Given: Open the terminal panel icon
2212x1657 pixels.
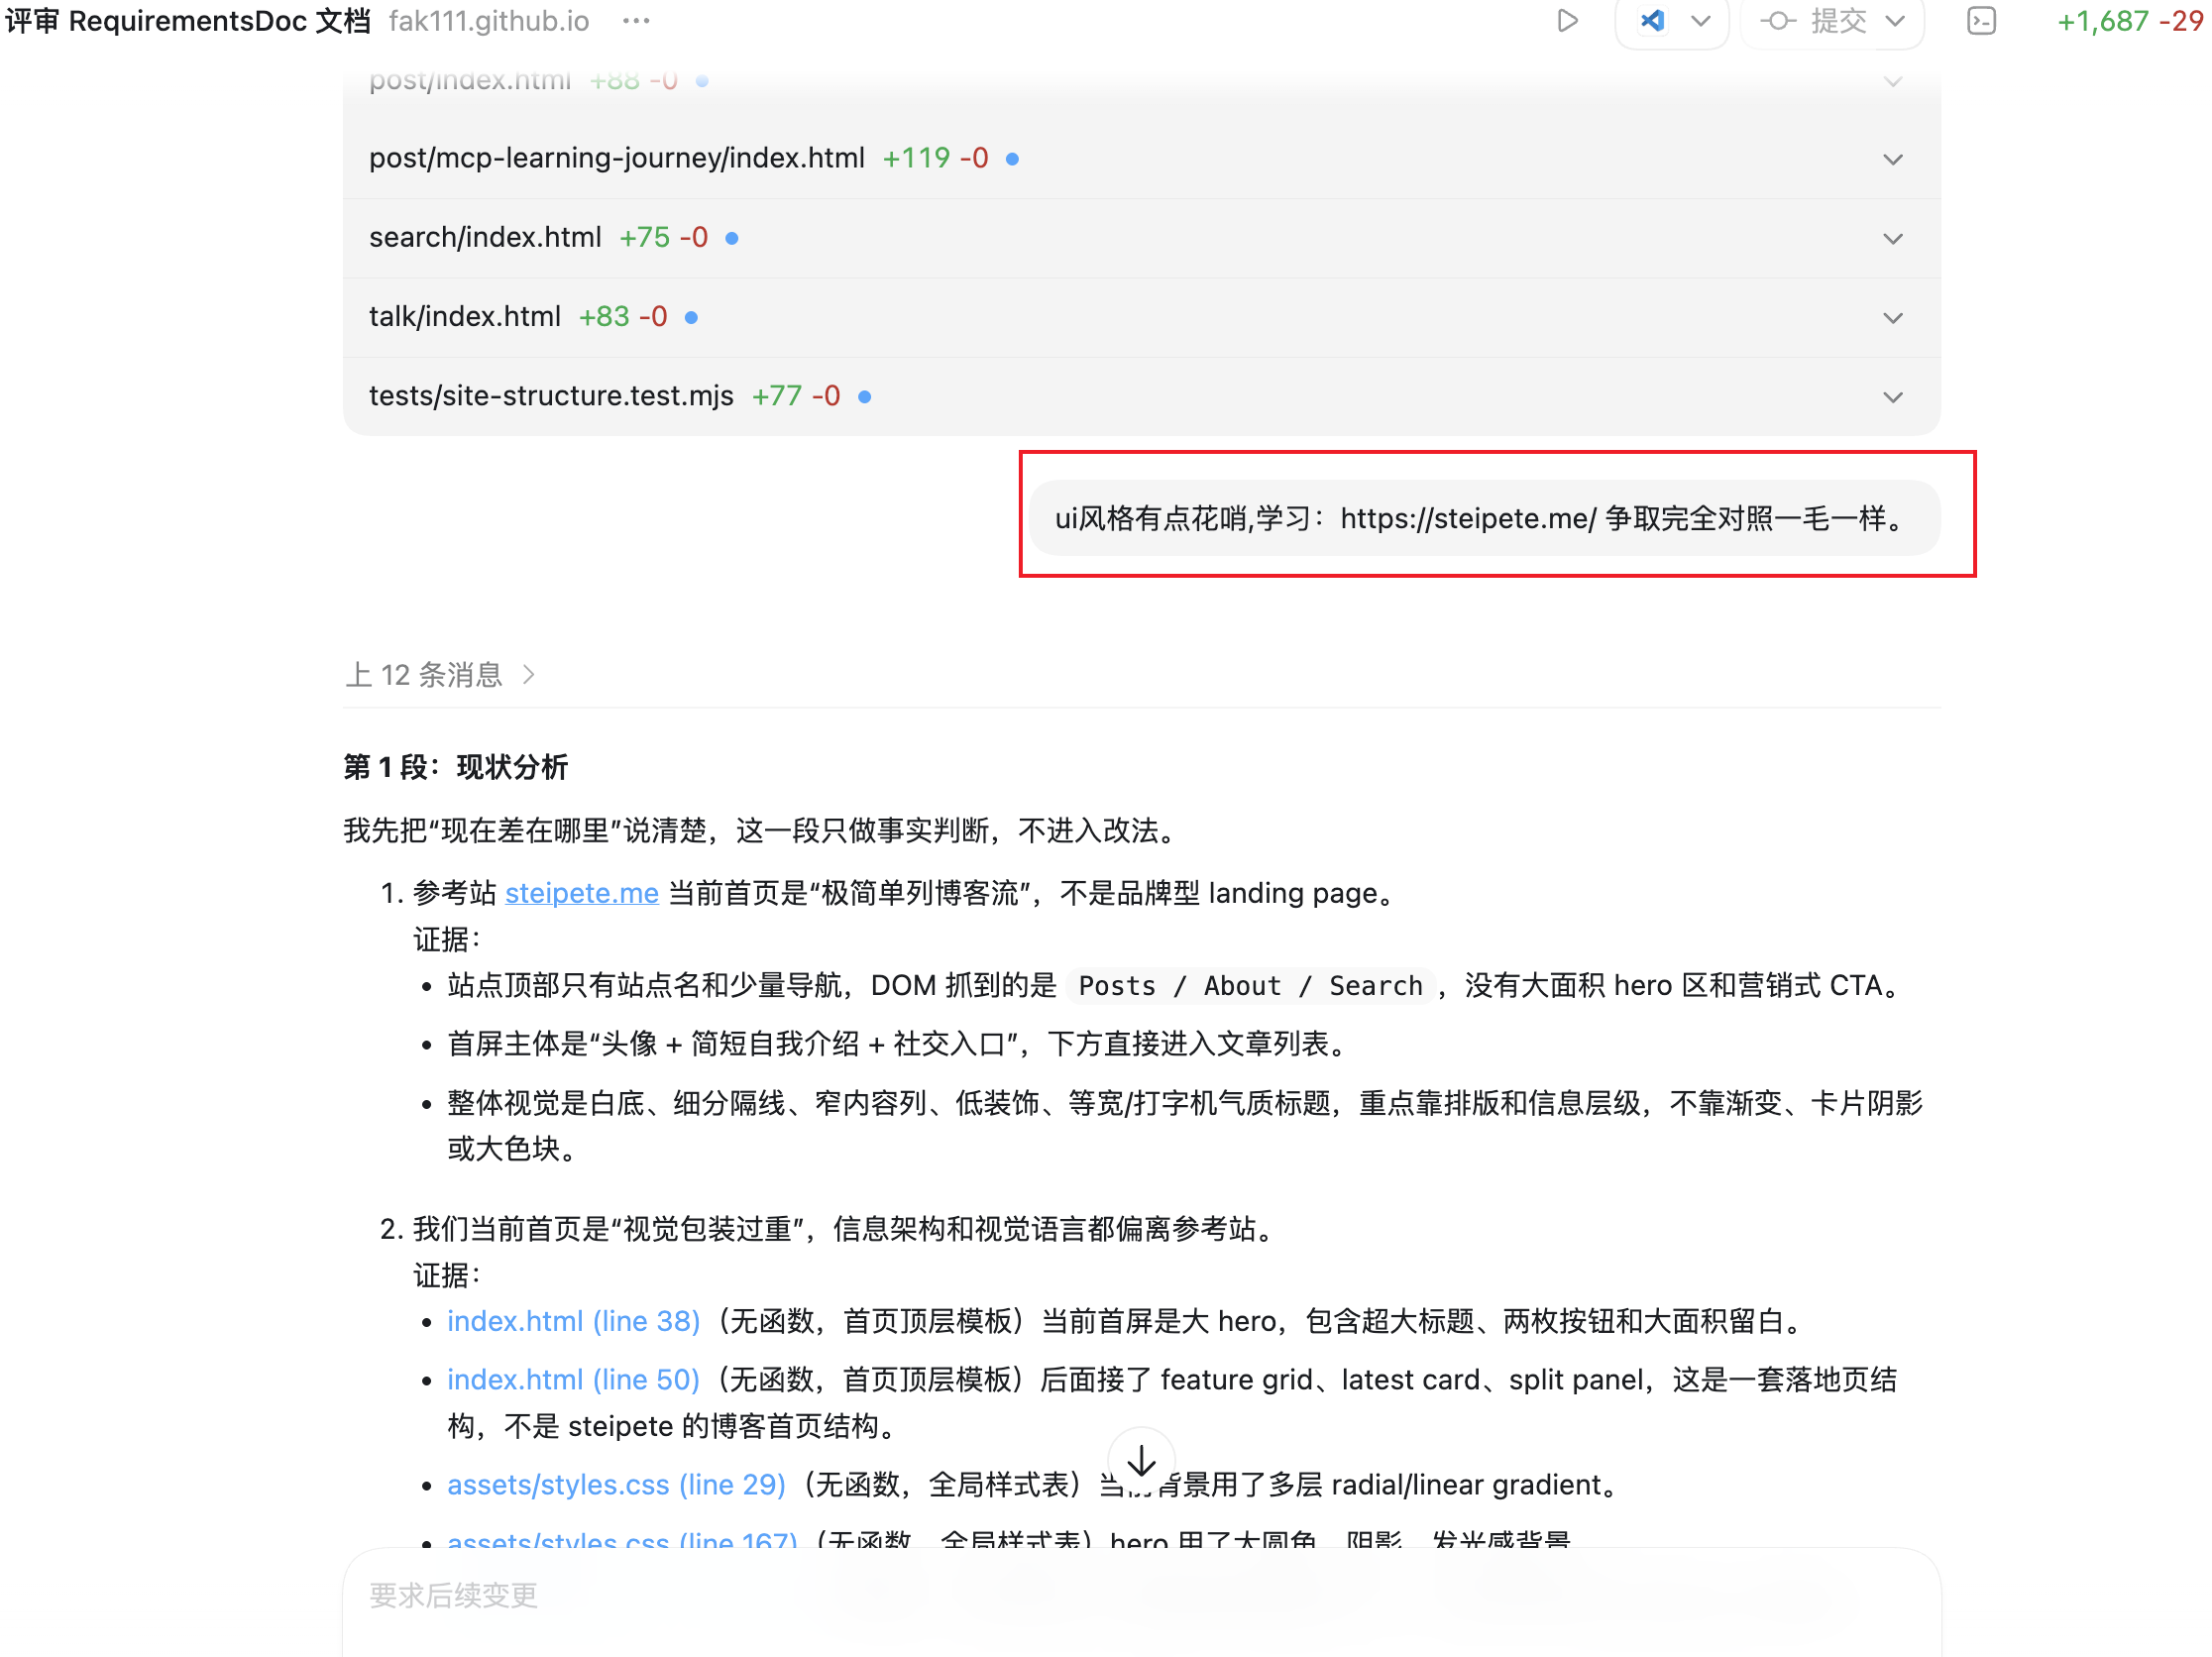Looking at the screenshot, I should (1980, 21).
